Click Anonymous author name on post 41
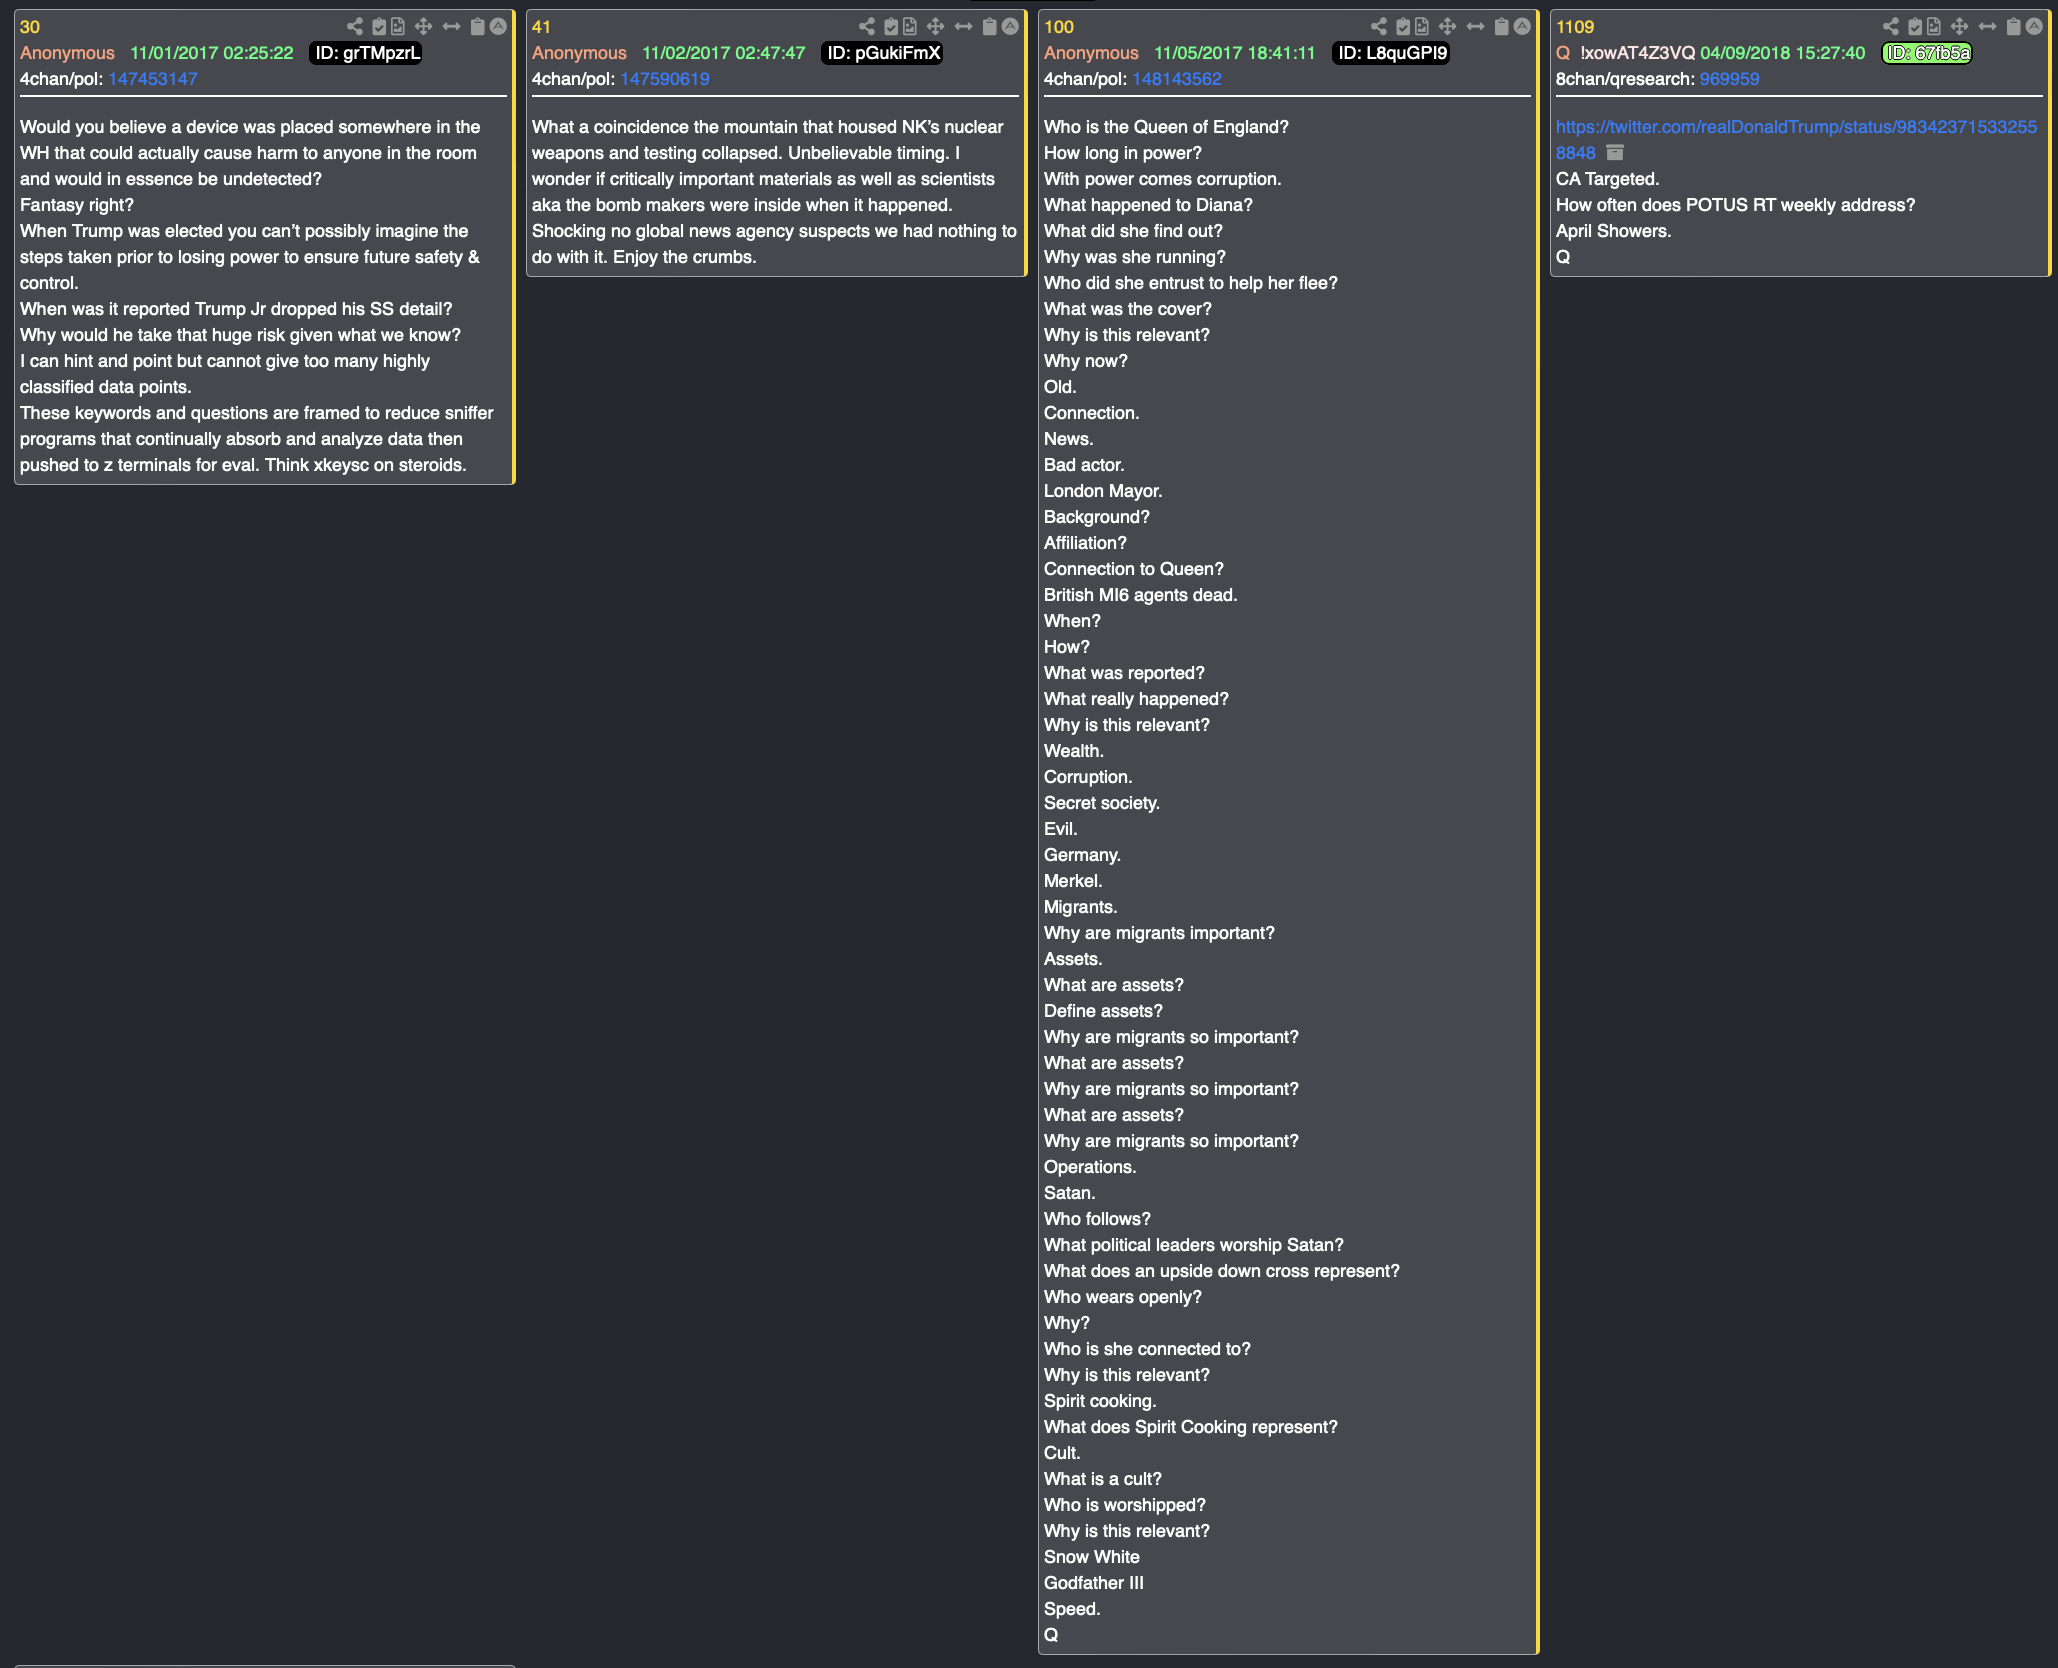 pyautogui.click(x=579, y=53)
